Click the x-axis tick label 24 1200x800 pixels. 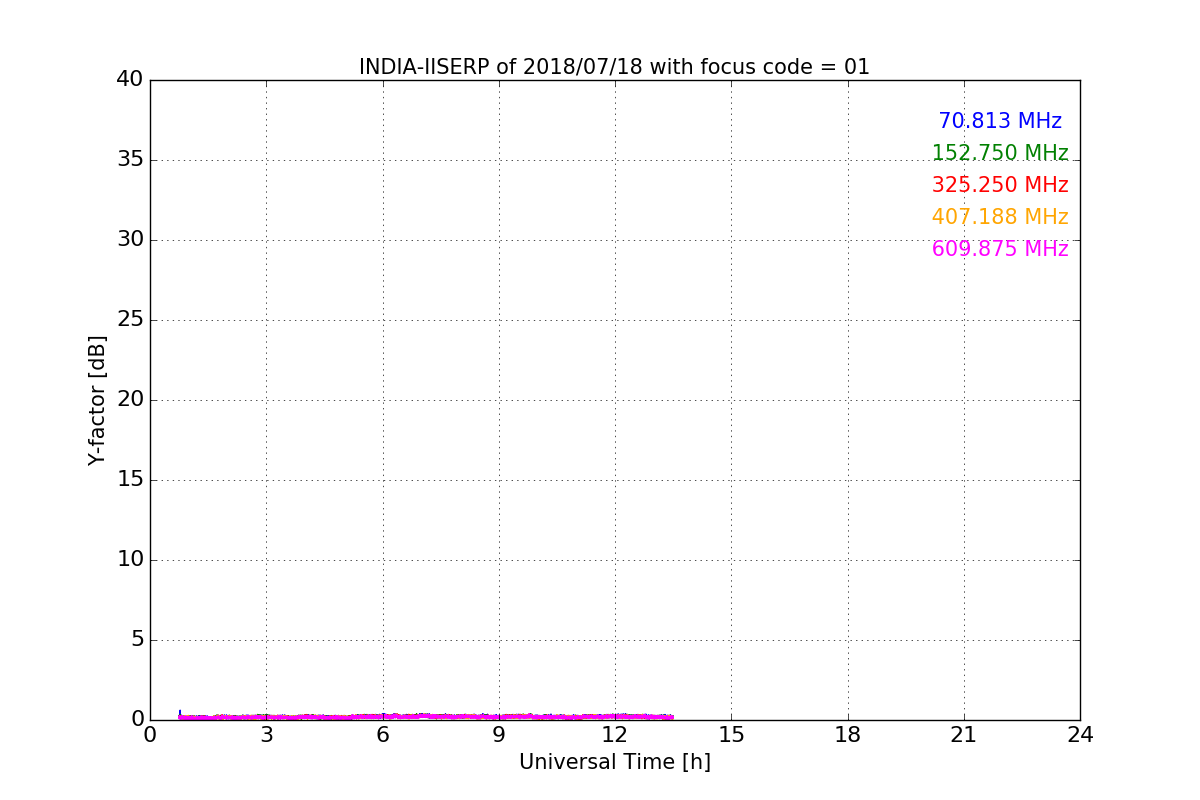coord(1080,735)
